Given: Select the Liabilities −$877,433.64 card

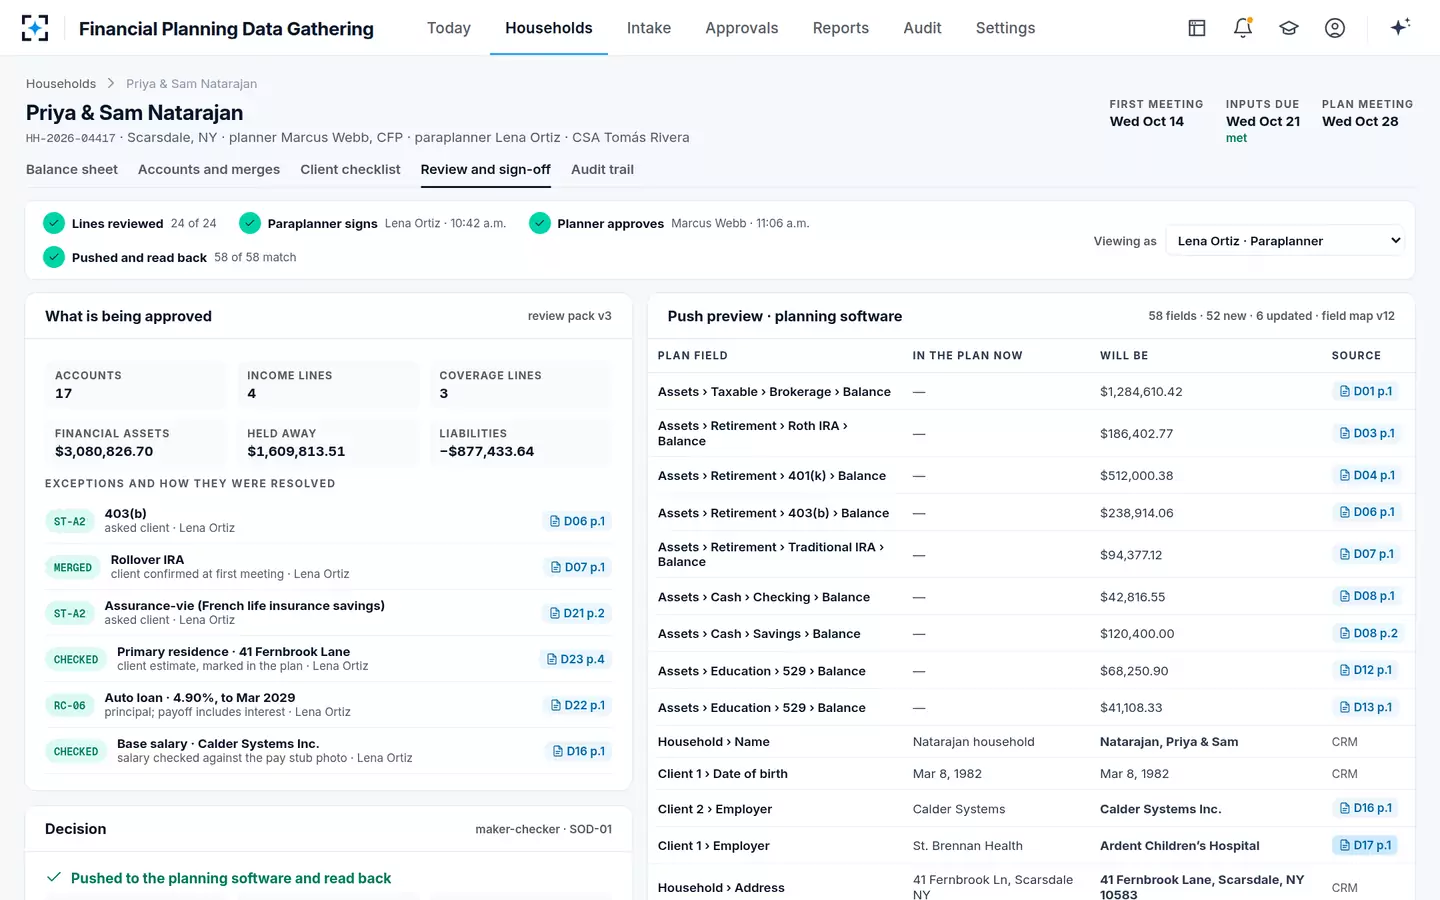Looking at the screenshot, I should click(x=520, y=442).
